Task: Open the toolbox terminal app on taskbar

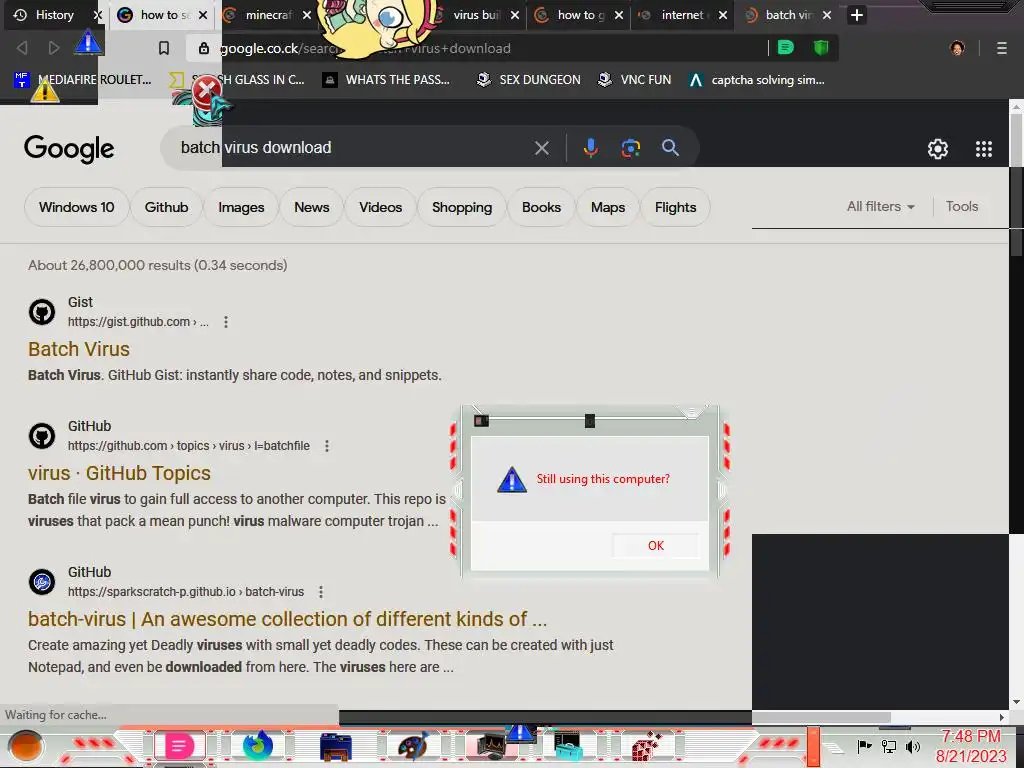Action: 568,747
